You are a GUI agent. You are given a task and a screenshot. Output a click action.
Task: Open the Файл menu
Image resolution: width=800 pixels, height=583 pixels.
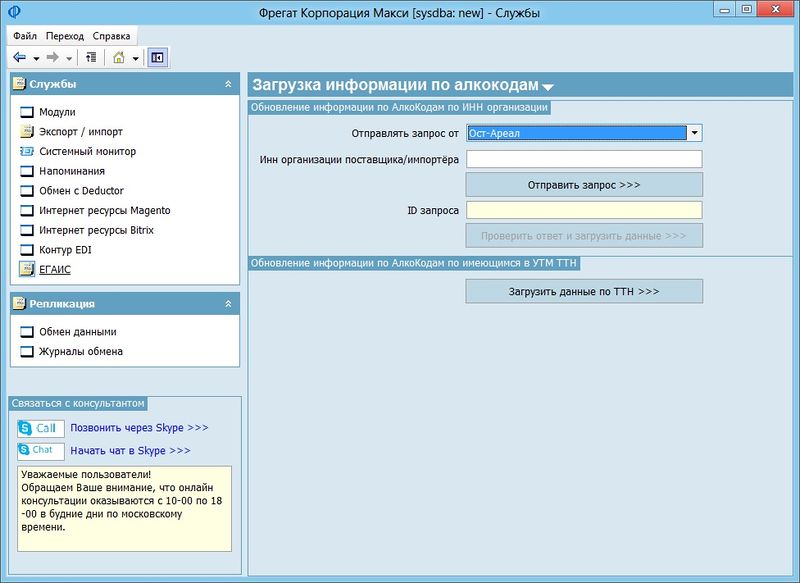pos(25,36)
